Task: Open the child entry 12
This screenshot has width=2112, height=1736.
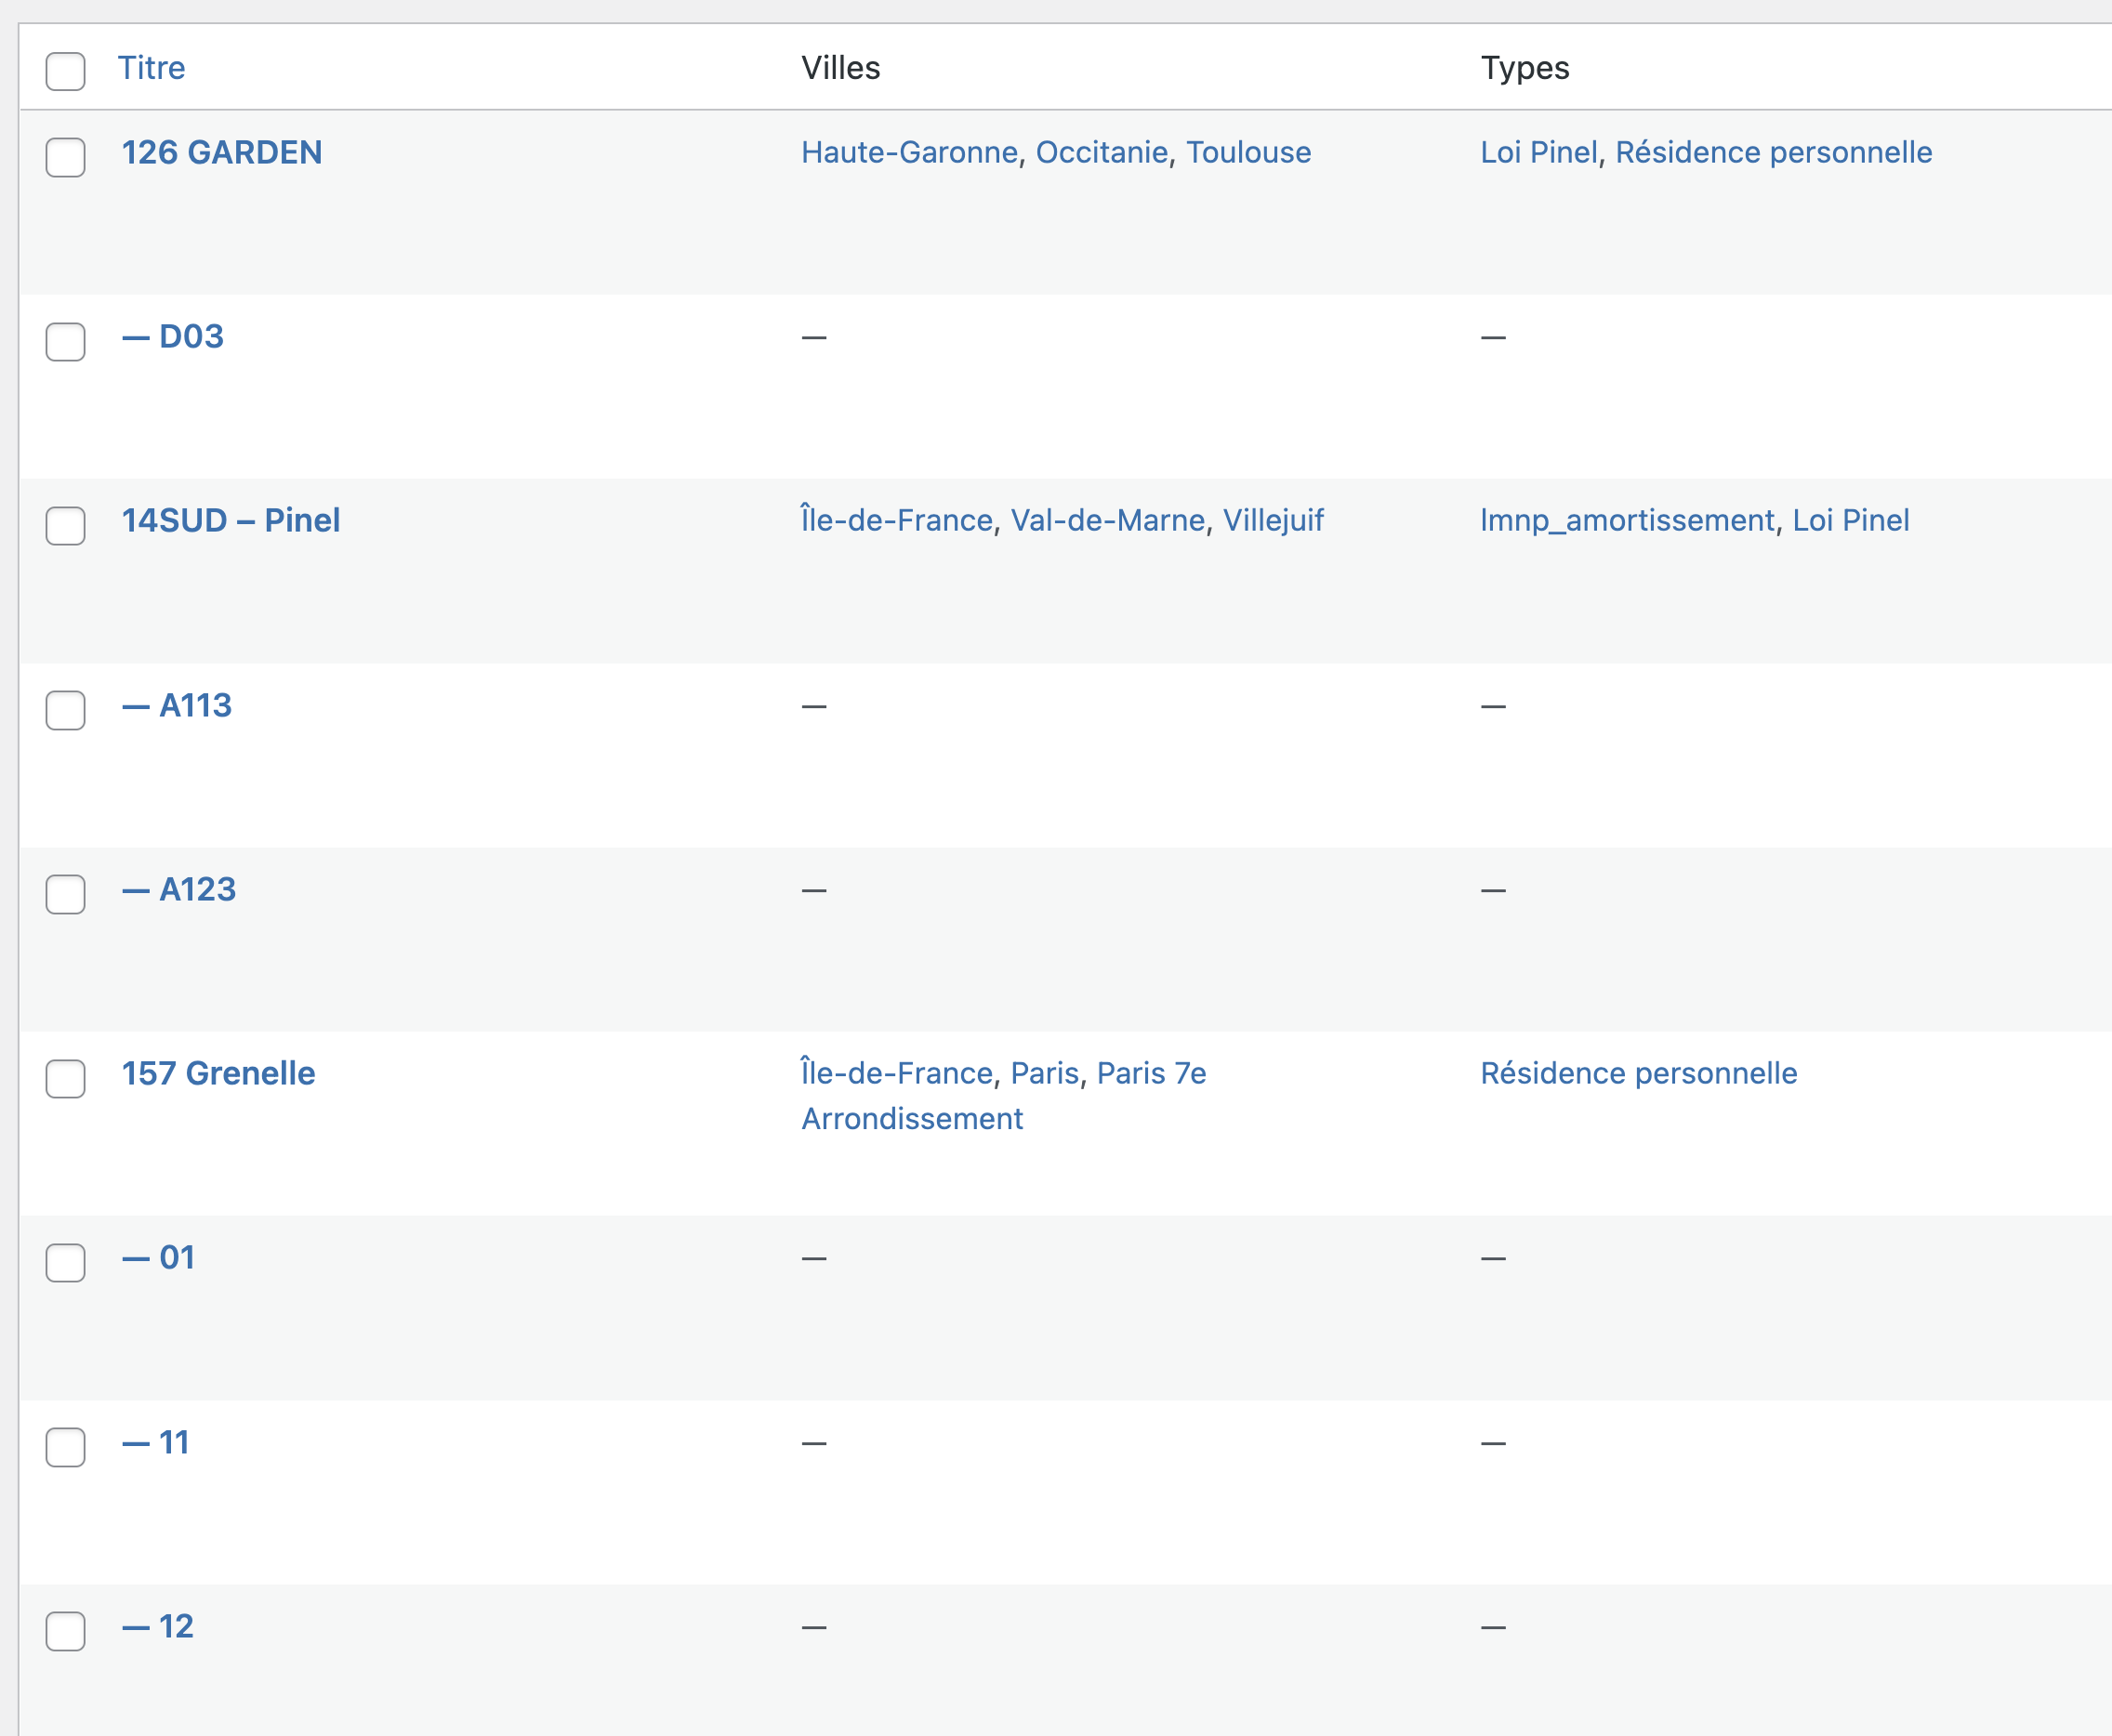Action: (x=157, y=1626)
